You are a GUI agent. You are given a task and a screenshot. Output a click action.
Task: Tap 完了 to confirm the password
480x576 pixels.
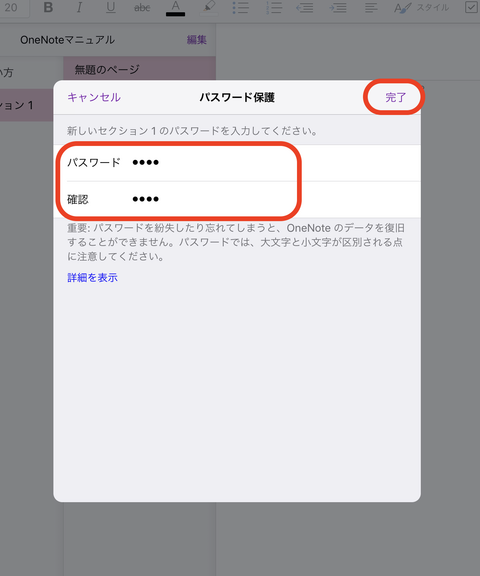pos(396,97)
